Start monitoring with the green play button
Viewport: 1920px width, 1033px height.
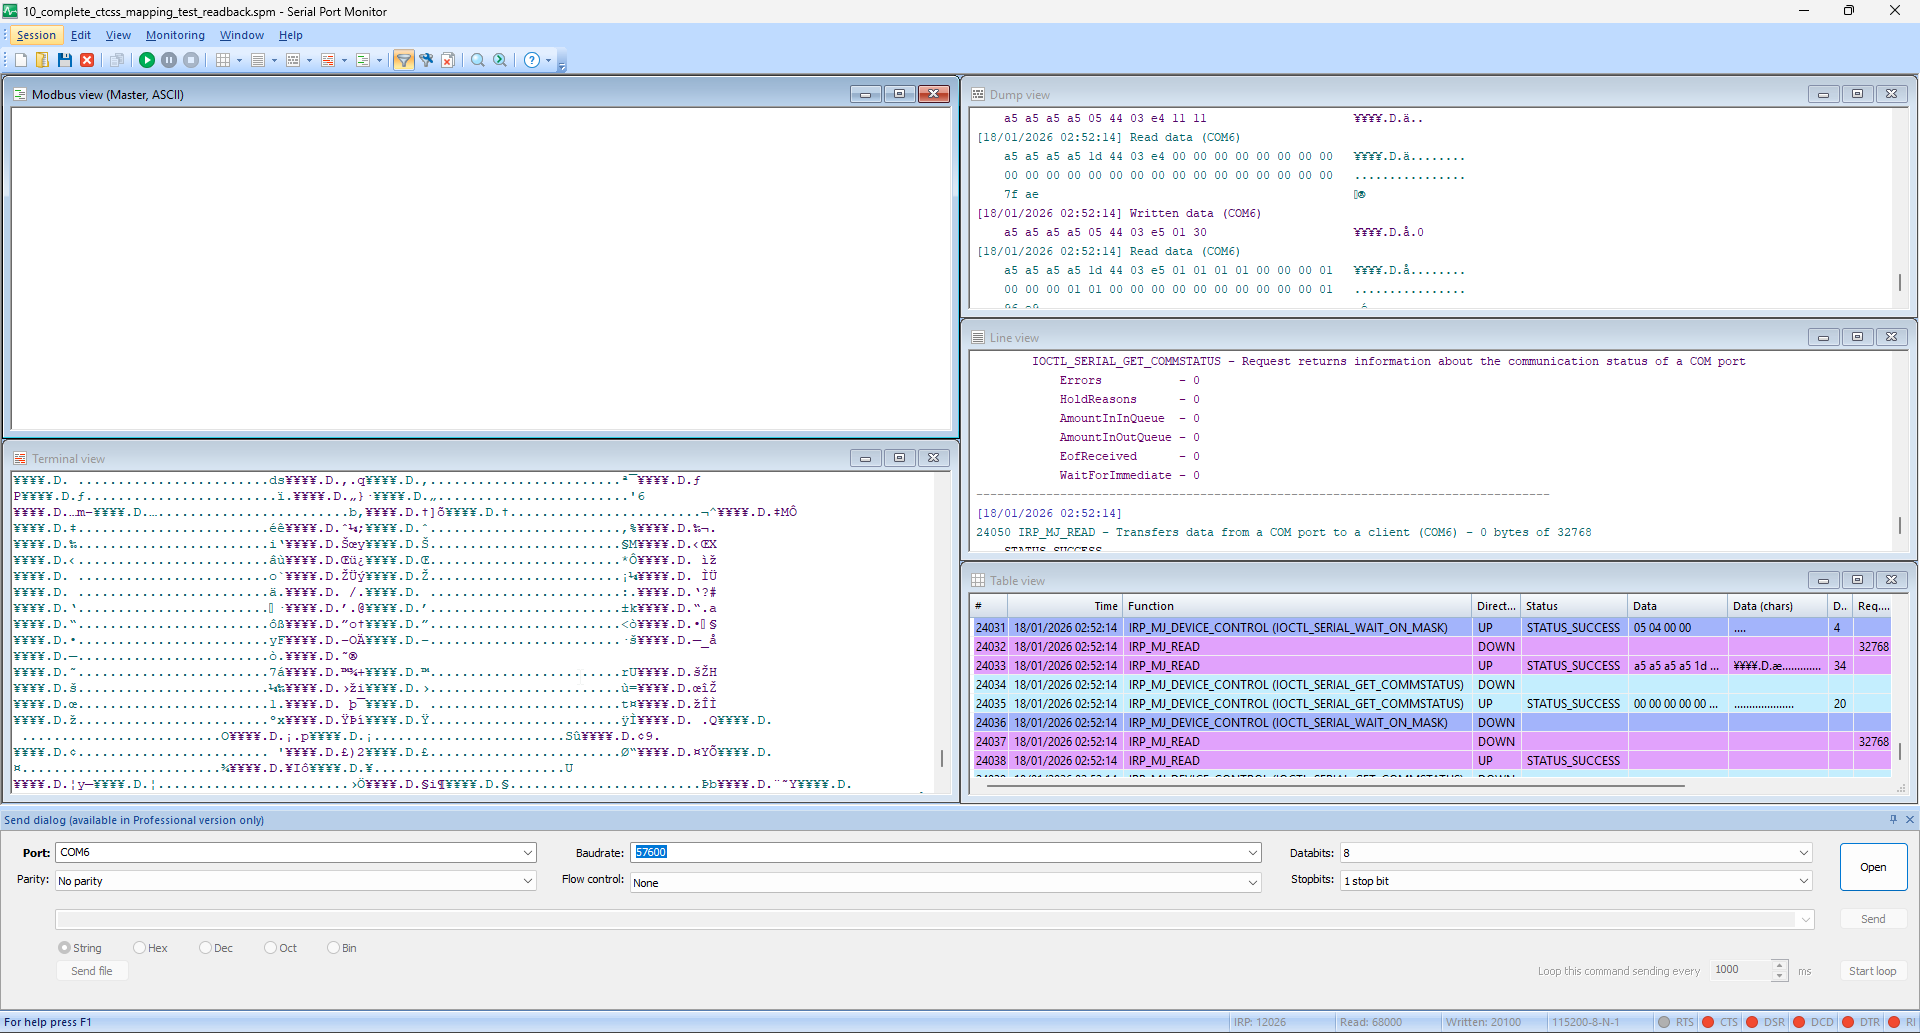[146, 60]
